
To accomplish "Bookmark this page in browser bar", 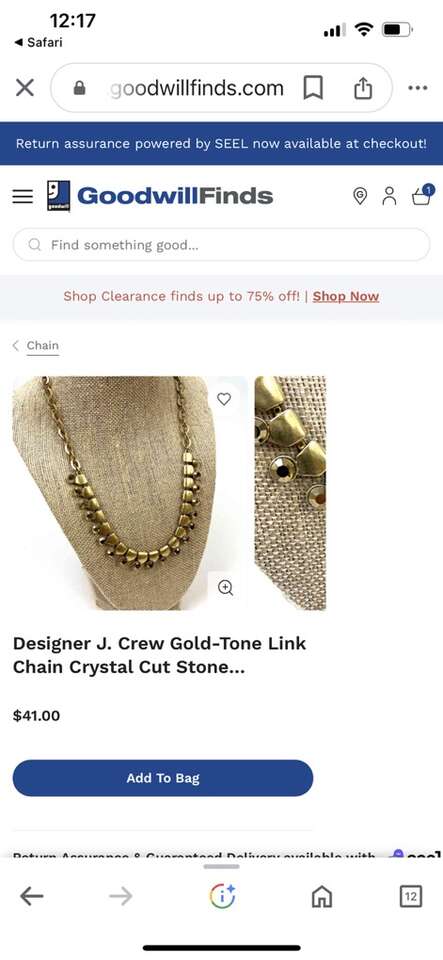I will (x=313, y=88).
